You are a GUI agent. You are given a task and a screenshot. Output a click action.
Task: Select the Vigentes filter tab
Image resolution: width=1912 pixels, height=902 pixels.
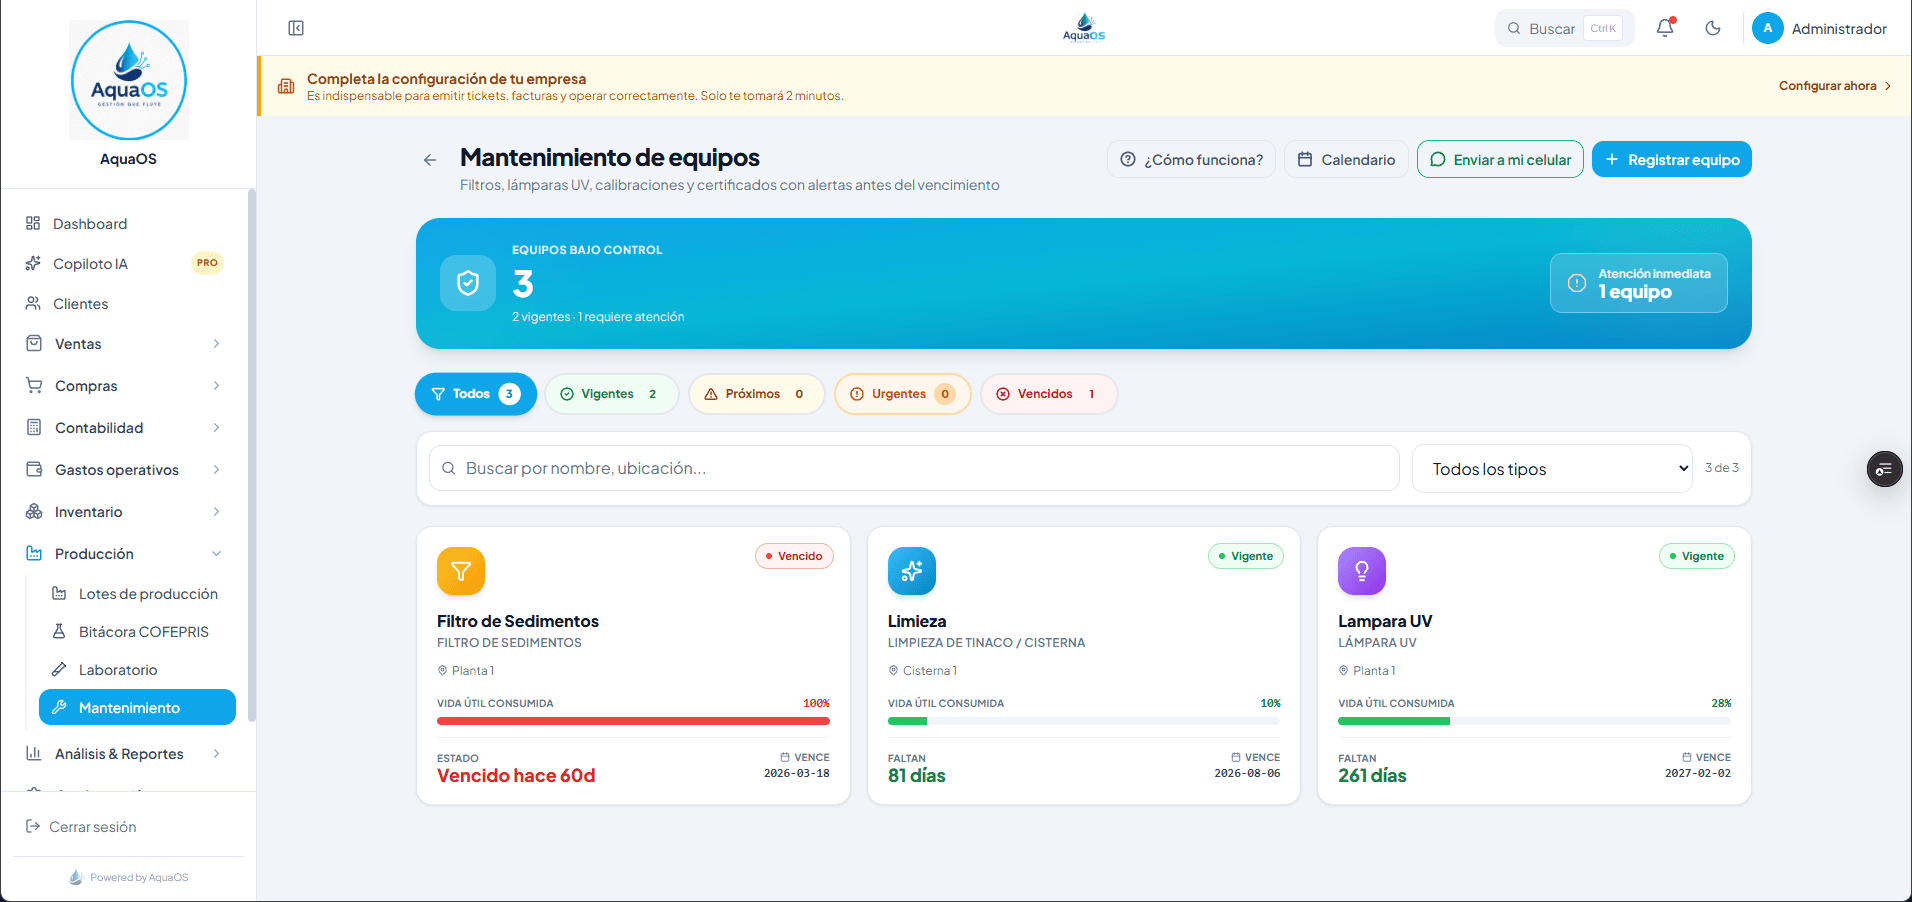click(x=612, y=394)
